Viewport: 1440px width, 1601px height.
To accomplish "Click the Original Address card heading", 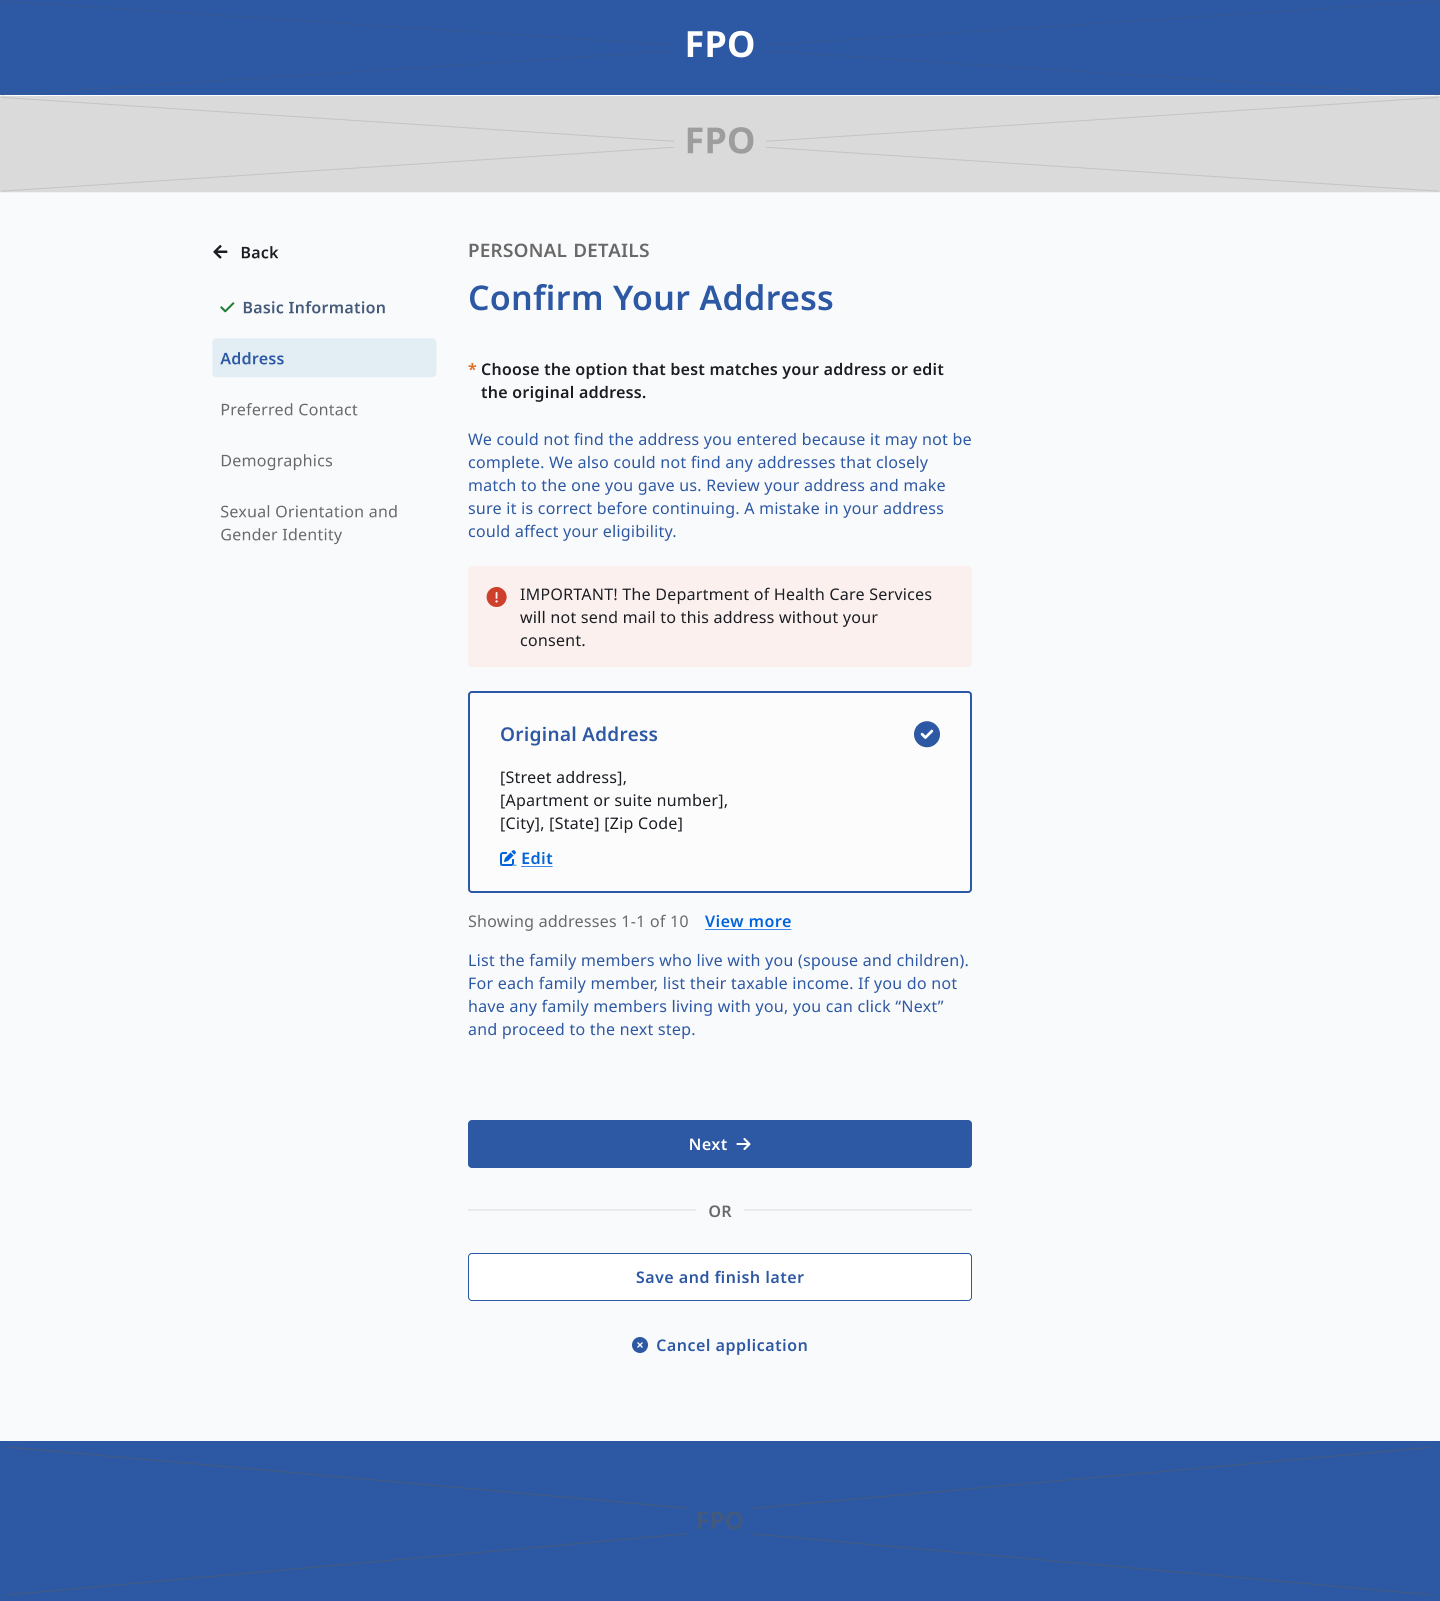I will pyautogui.click(x=579, y=734).
